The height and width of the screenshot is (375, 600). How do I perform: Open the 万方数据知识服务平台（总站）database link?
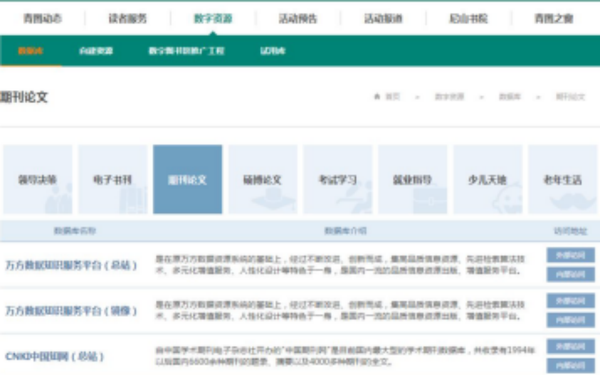point(71,265)
